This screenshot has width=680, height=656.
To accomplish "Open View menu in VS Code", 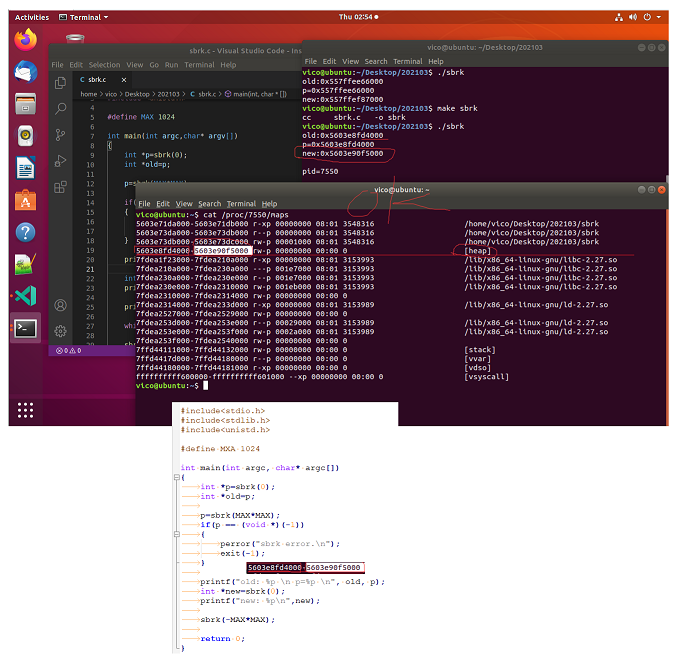I will coord(135,65).
